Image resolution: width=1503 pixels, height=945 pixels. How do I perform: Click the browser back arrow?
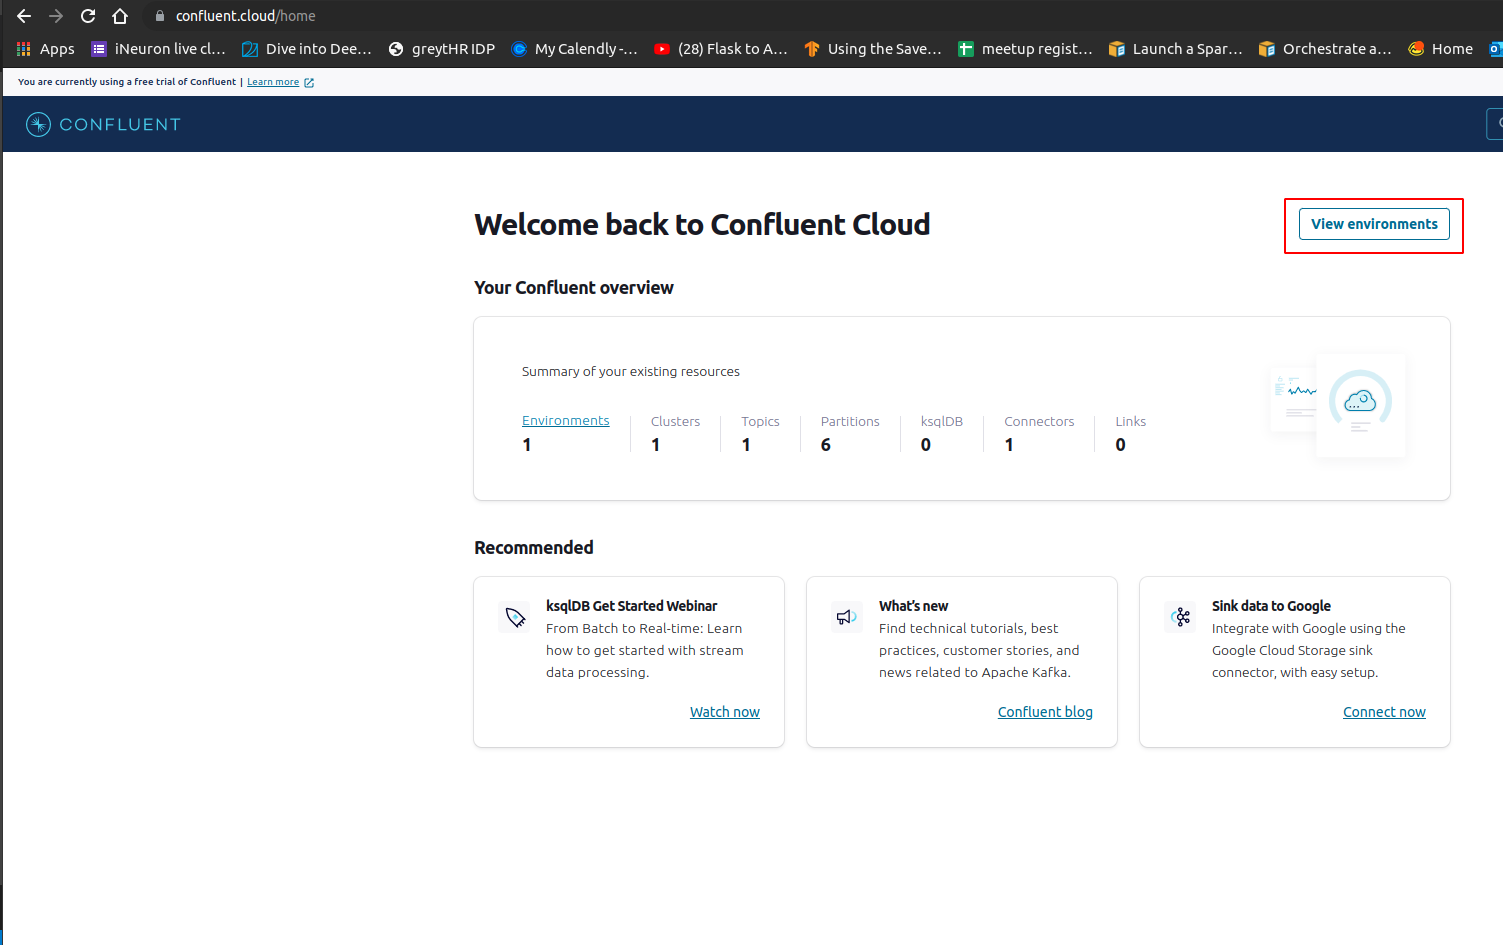pos(23,15)
